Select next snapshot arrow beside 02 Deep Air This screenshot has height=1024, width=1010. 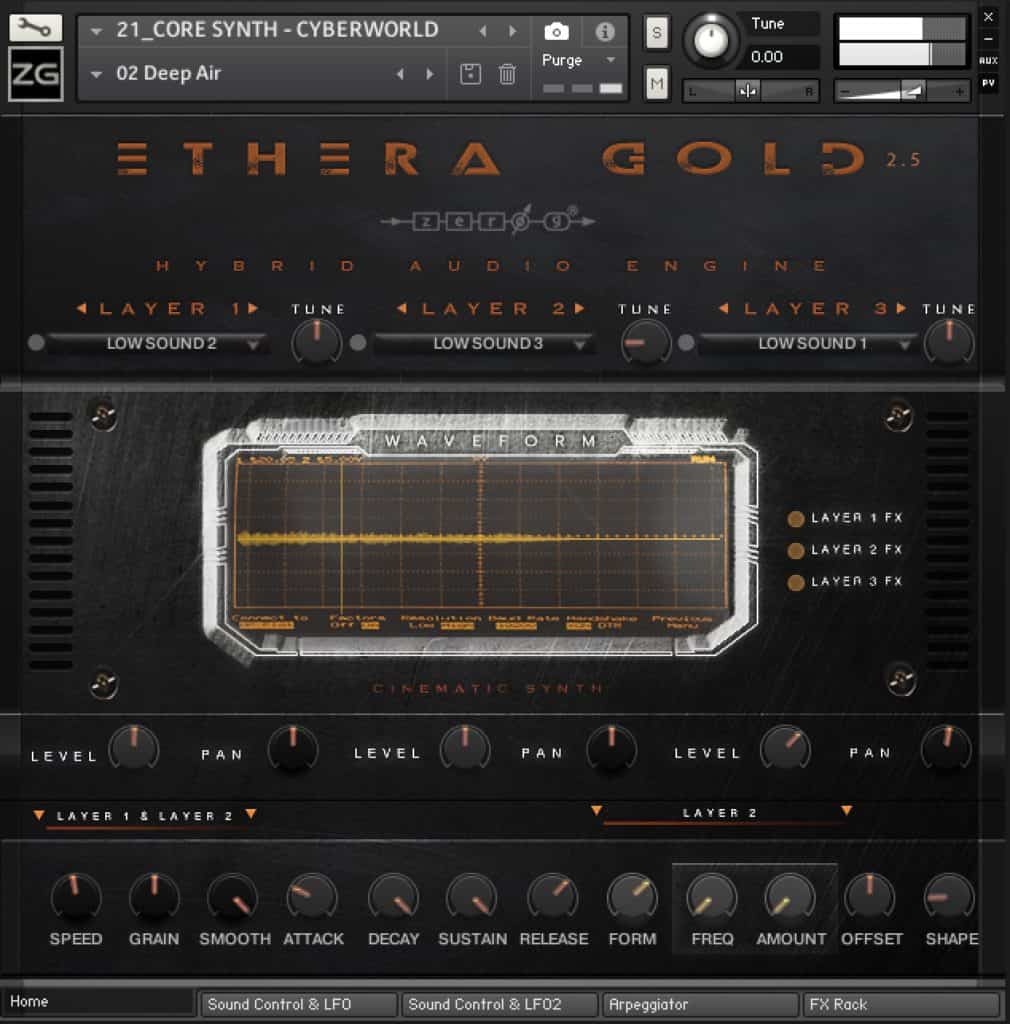click(x=430, y=74)
